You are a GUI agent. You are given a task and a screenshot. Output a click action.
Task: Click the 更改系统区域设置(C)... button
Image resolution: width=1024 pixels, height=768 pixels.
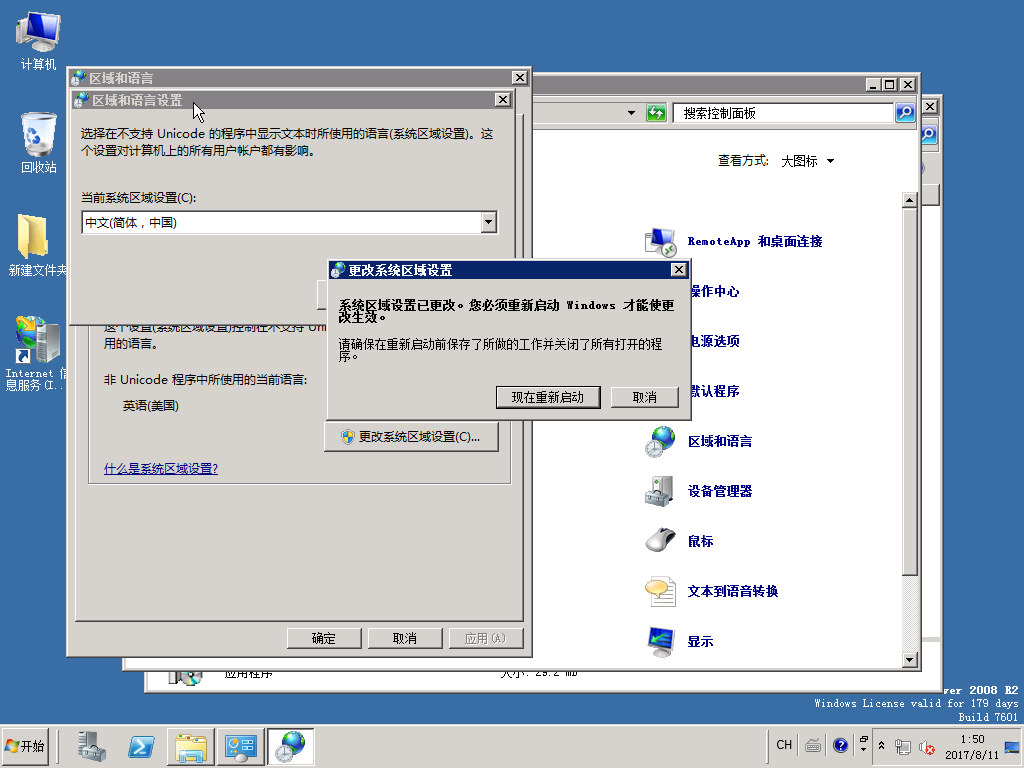pos(411,436)
